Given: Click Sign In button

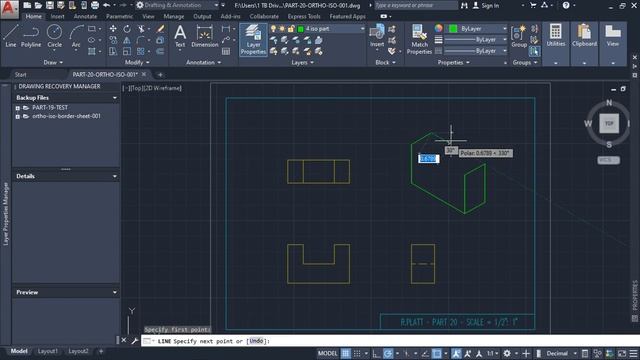Looking at the screenshot, I should tap(486, 6).
